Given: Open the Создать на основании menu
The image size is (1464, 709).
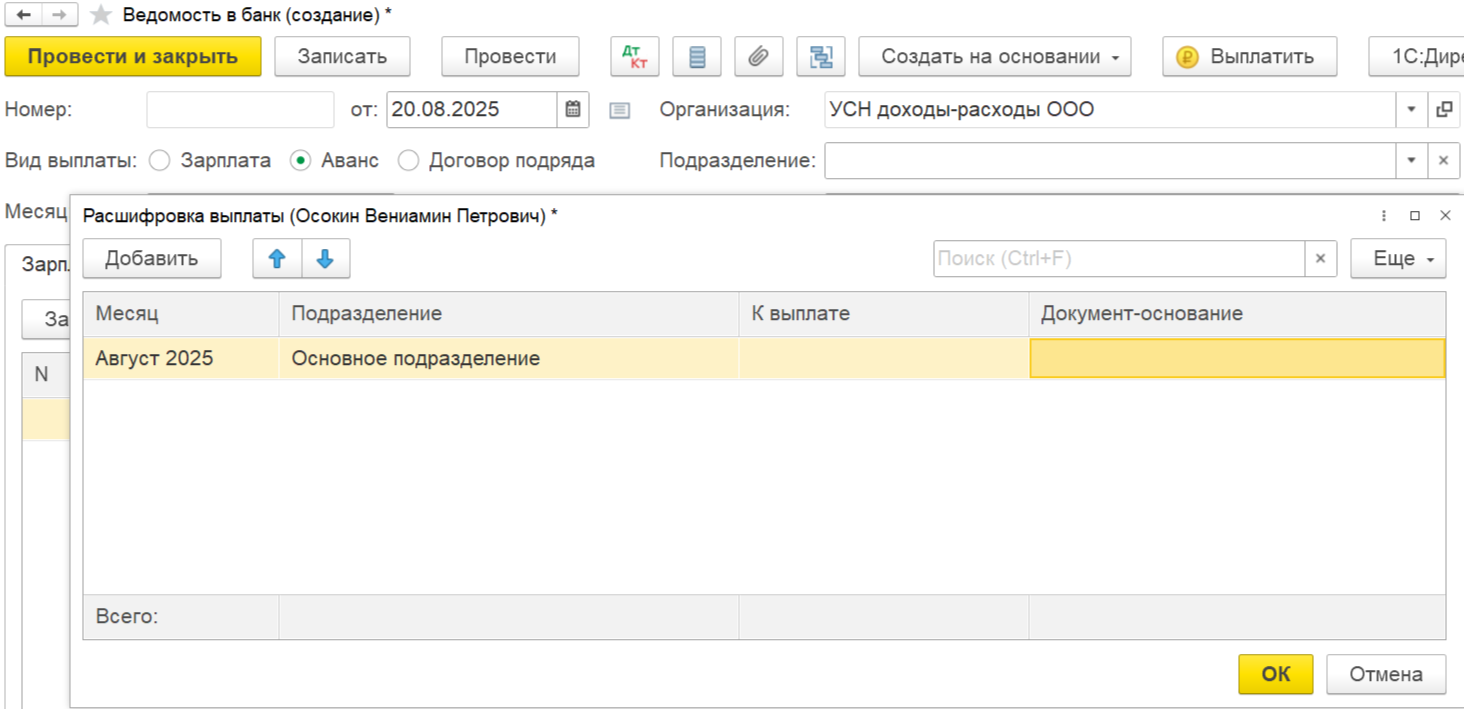Looking at the screenshot, I should point(994,57).
